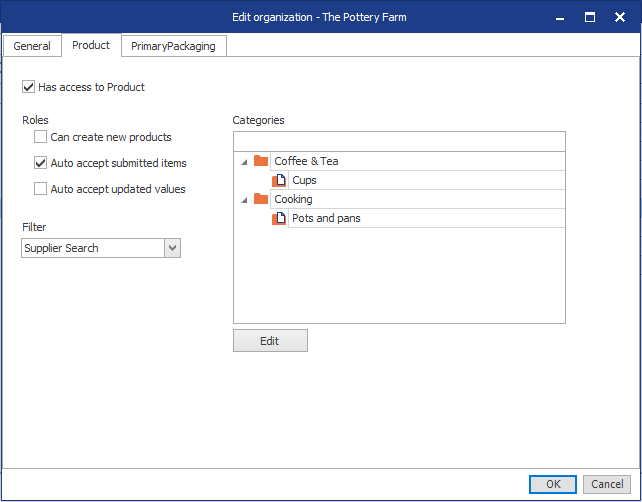Screen dimensions: 642x502
Task: Open the PrimaryPackaging tab
Action: pos(173,46)
